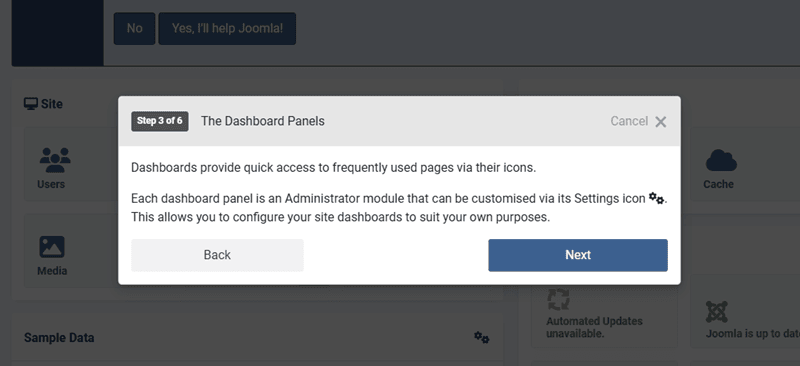Click the Sample Data panel heading

pos(59,338)
